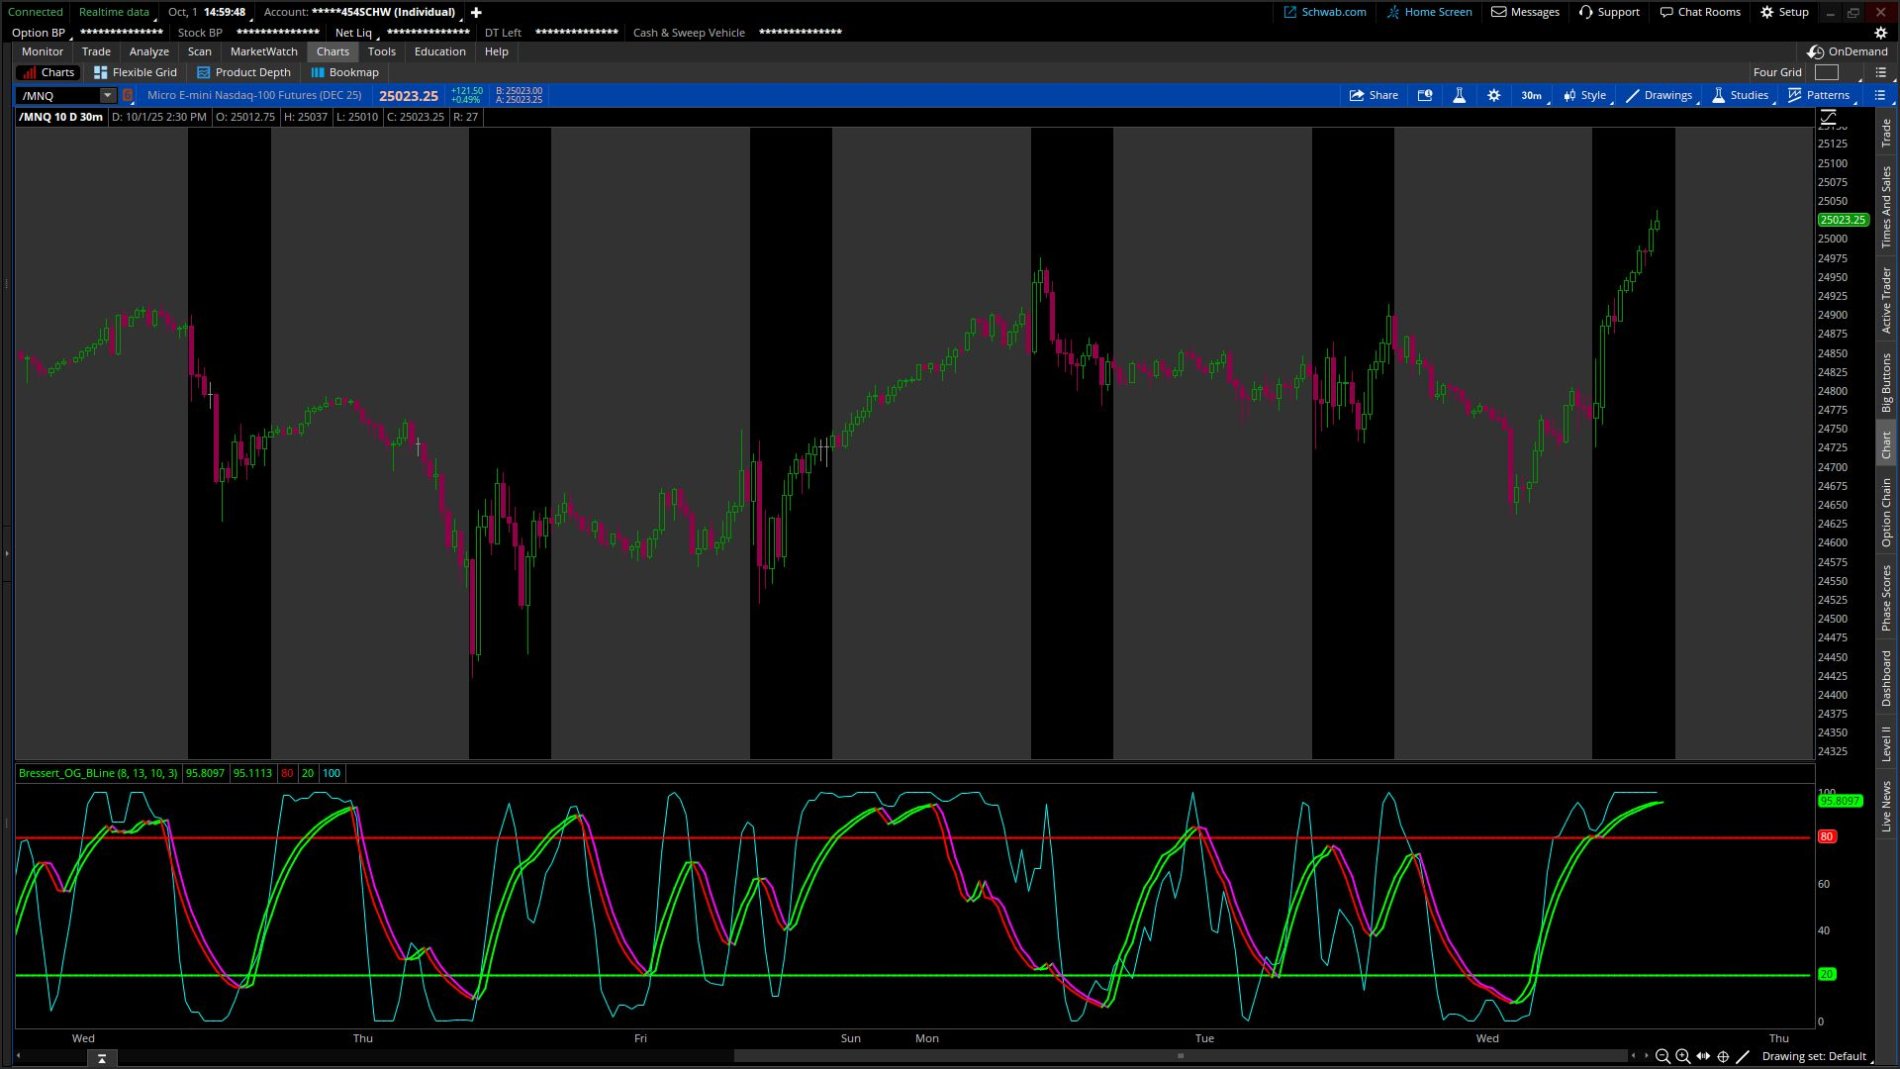Open the Drawing set Default dropdown
This screenshot has width=1900, height=1069.
1813,1056
